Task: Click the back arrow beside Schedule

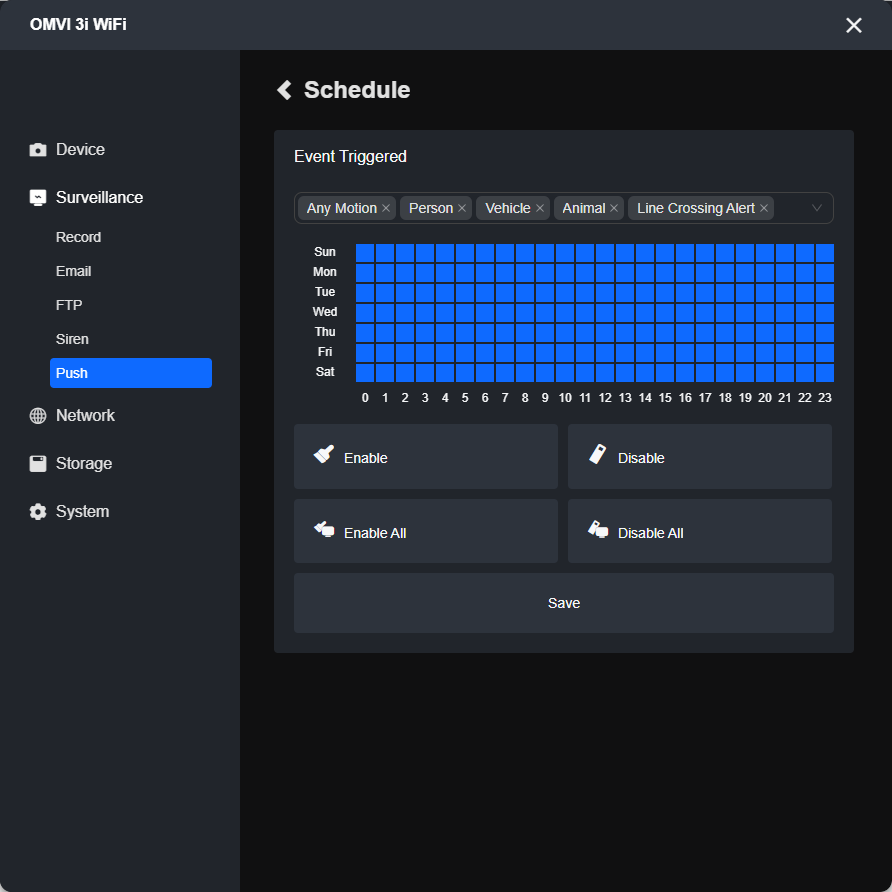Action: click(284, 90)
